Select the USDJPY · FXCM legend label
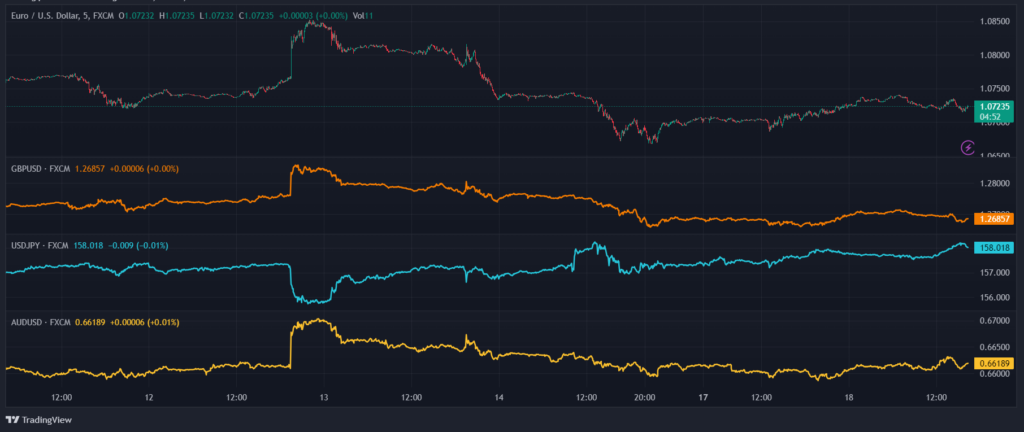Screen dimensions: 1024x432 (39, 245)
